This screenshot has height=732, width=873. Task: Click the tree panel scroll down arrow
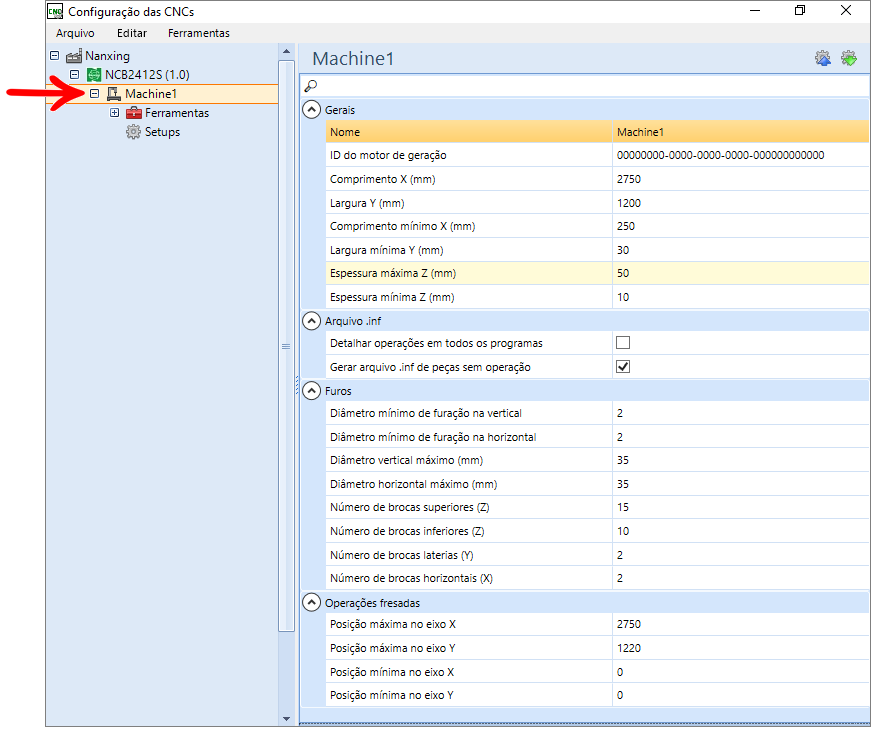tap(286, 719)
